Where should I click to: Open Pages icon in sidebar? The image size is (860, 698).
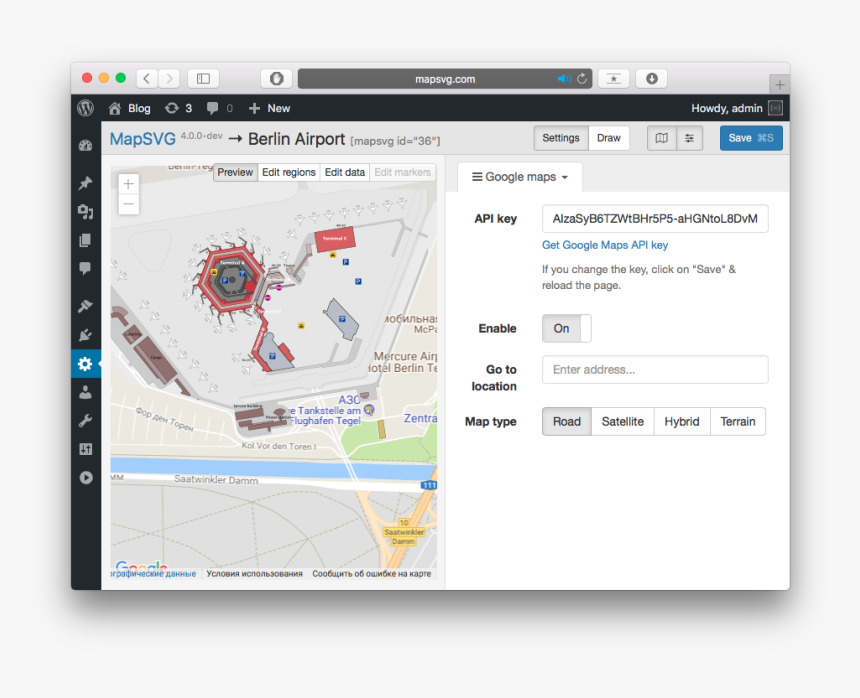pyautogui.click(x=86, y=240)
